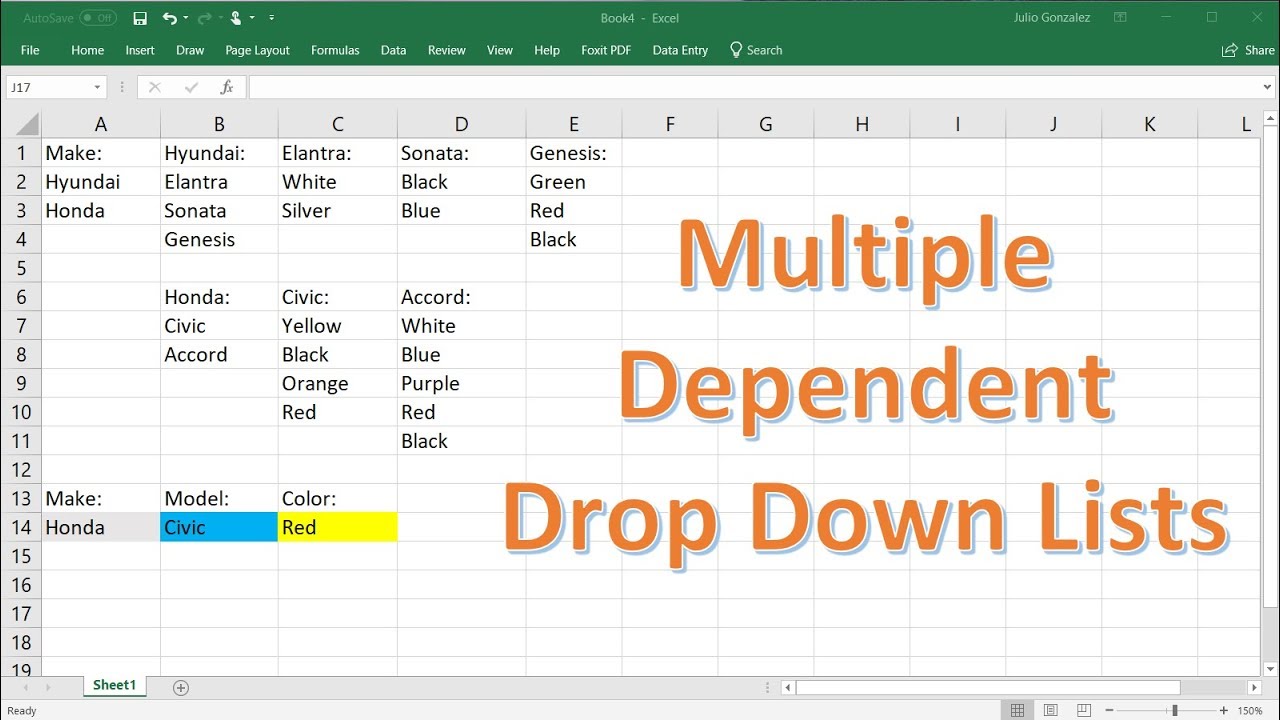
Task: Open the Data ribbon tab
Action: pos(393,50)
